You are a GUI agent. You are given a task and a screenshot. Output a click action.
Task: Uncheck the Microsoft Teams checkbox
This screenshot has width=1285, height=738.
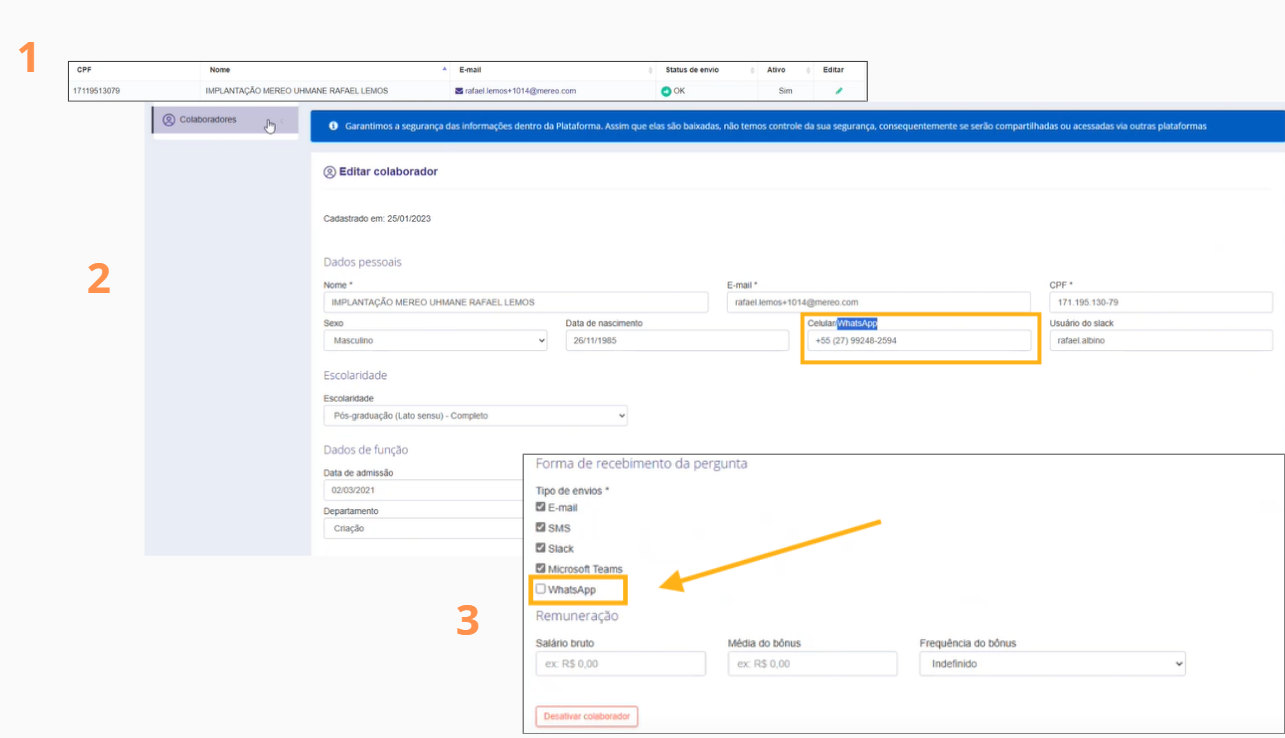[541, 568]
